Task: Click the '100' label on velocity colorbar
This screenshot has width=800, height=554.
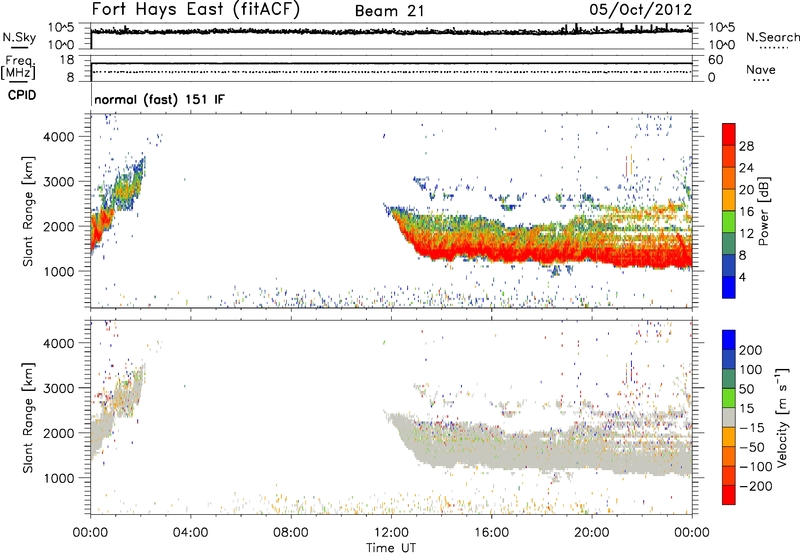Action: (x=751, y=370)
